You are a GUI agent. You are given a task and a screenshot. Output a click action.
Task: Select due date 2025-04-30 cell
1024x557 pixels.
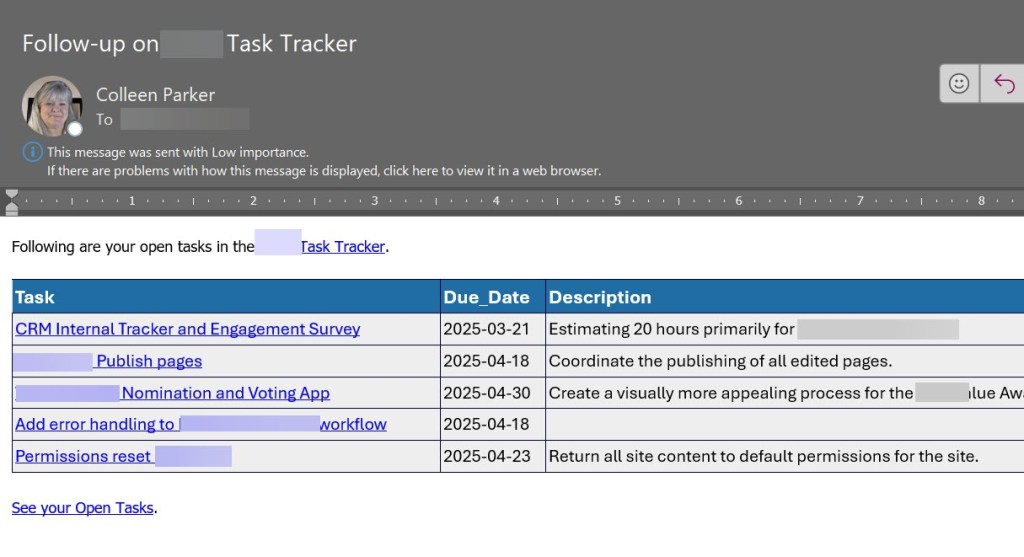492,393
